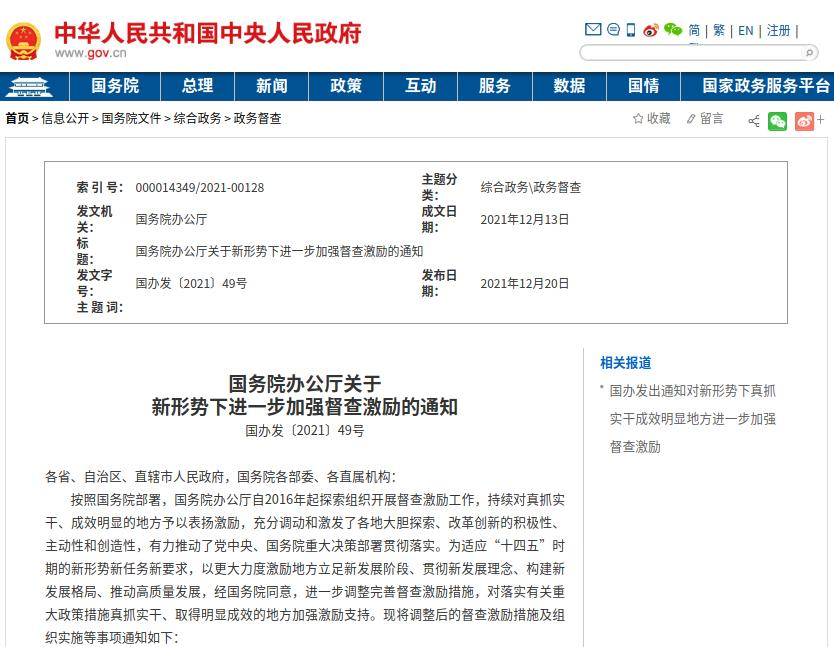The image size is (834, 647).
Task: Switch language to EN
Action: click(x=746, y=31)
